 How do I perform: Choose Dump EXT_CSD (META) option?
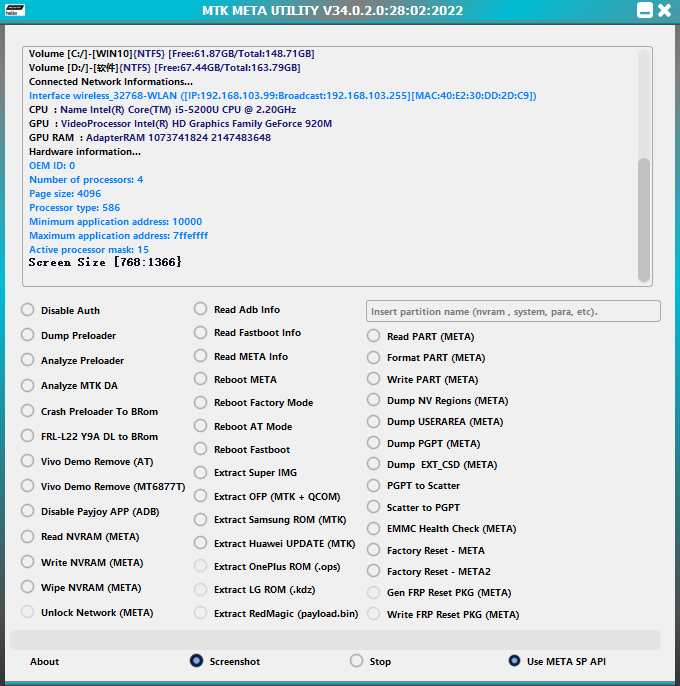(373, 464)
